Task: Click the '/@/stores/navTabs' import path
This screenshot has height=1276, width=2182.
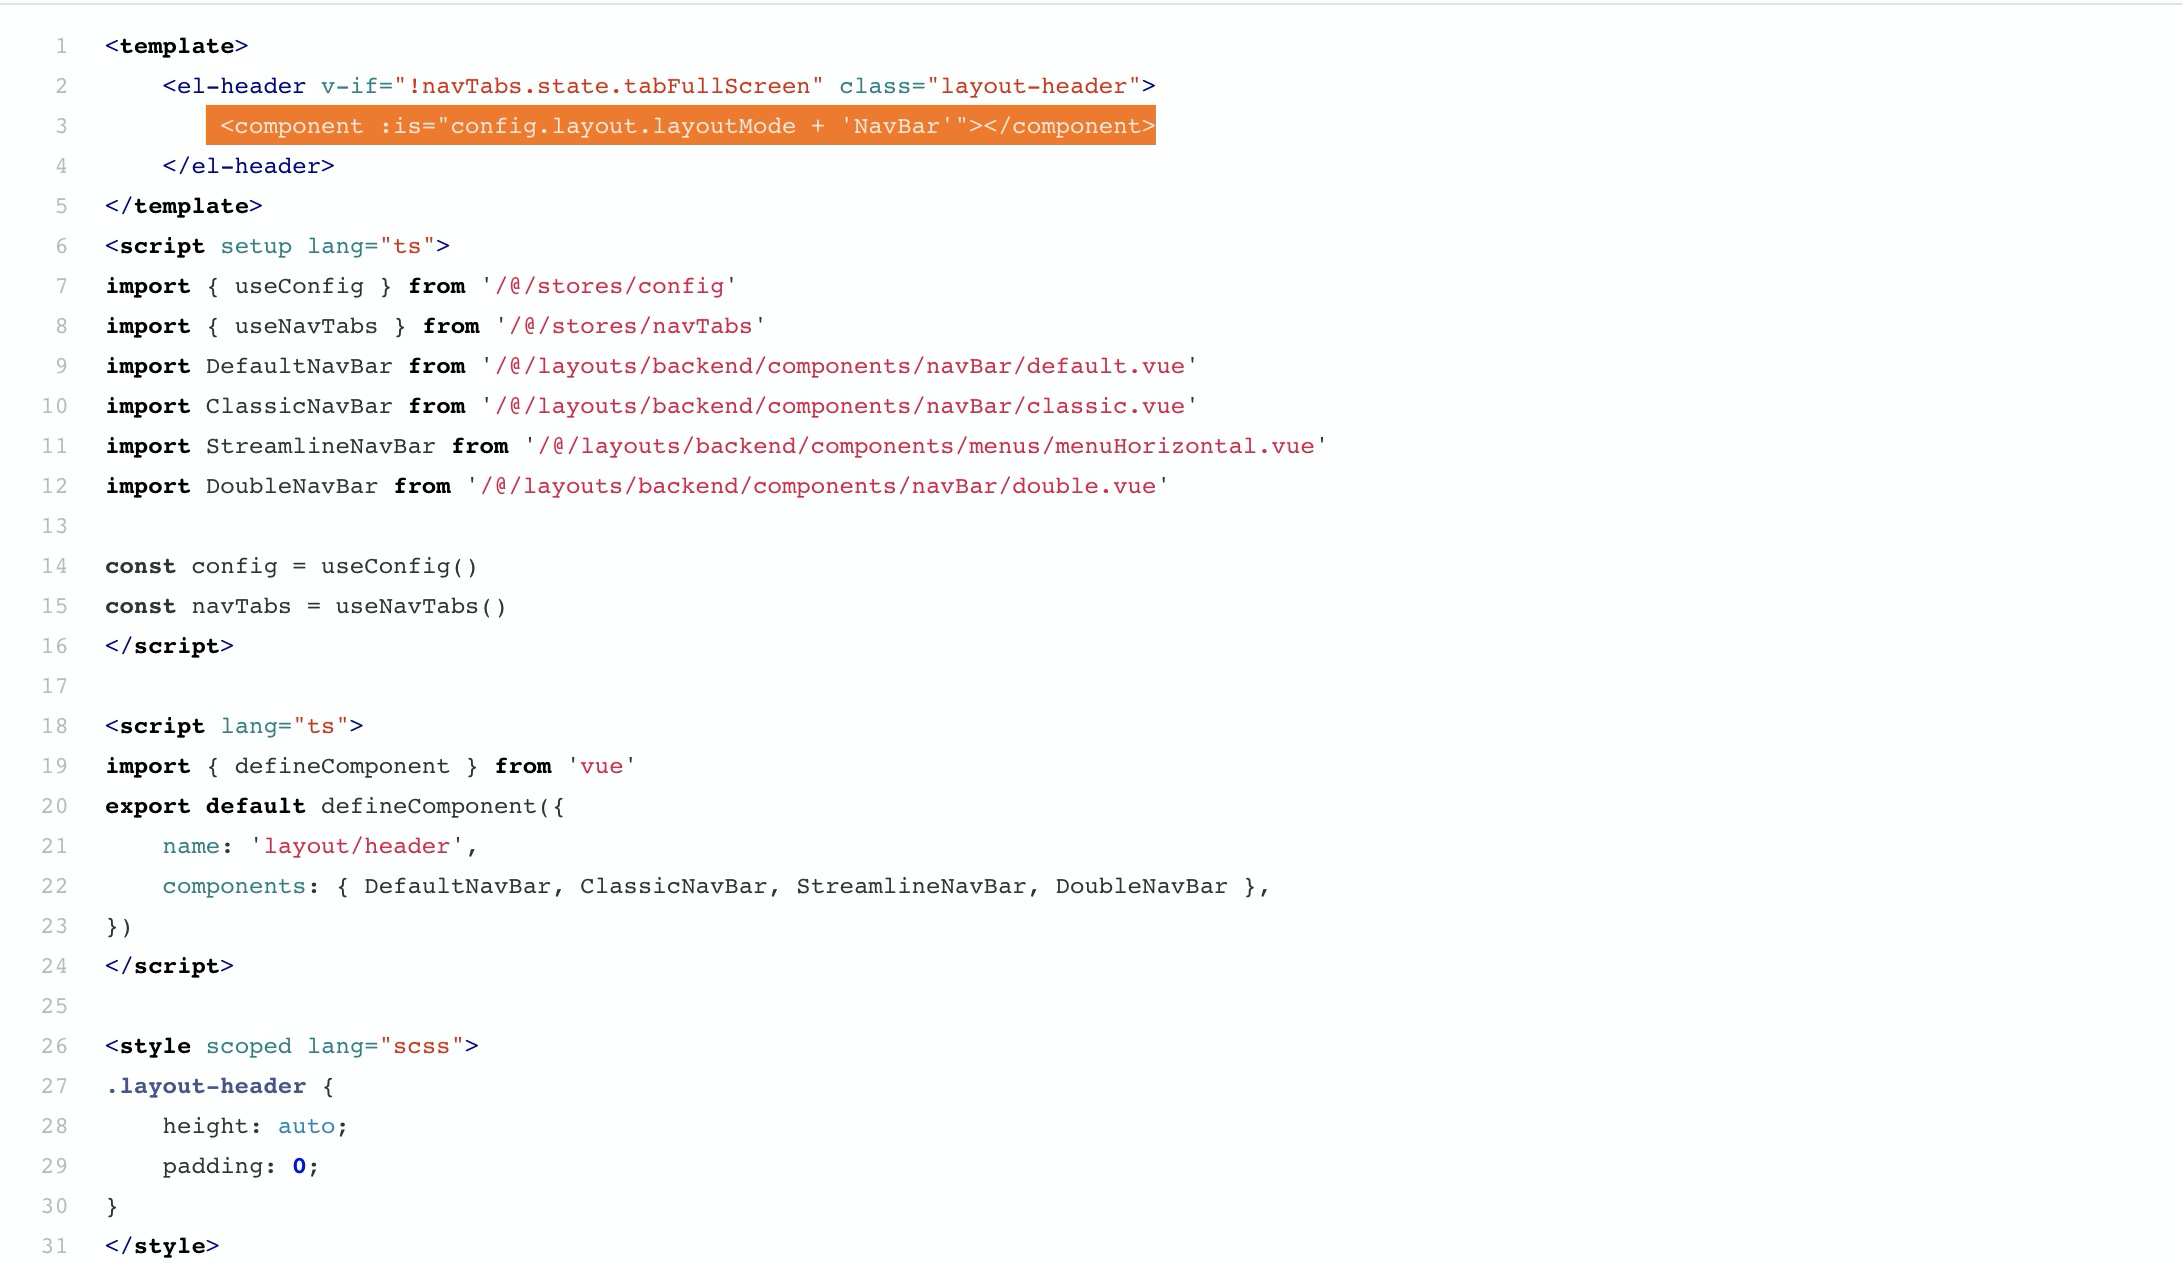Action: click(x=630, y=326)
